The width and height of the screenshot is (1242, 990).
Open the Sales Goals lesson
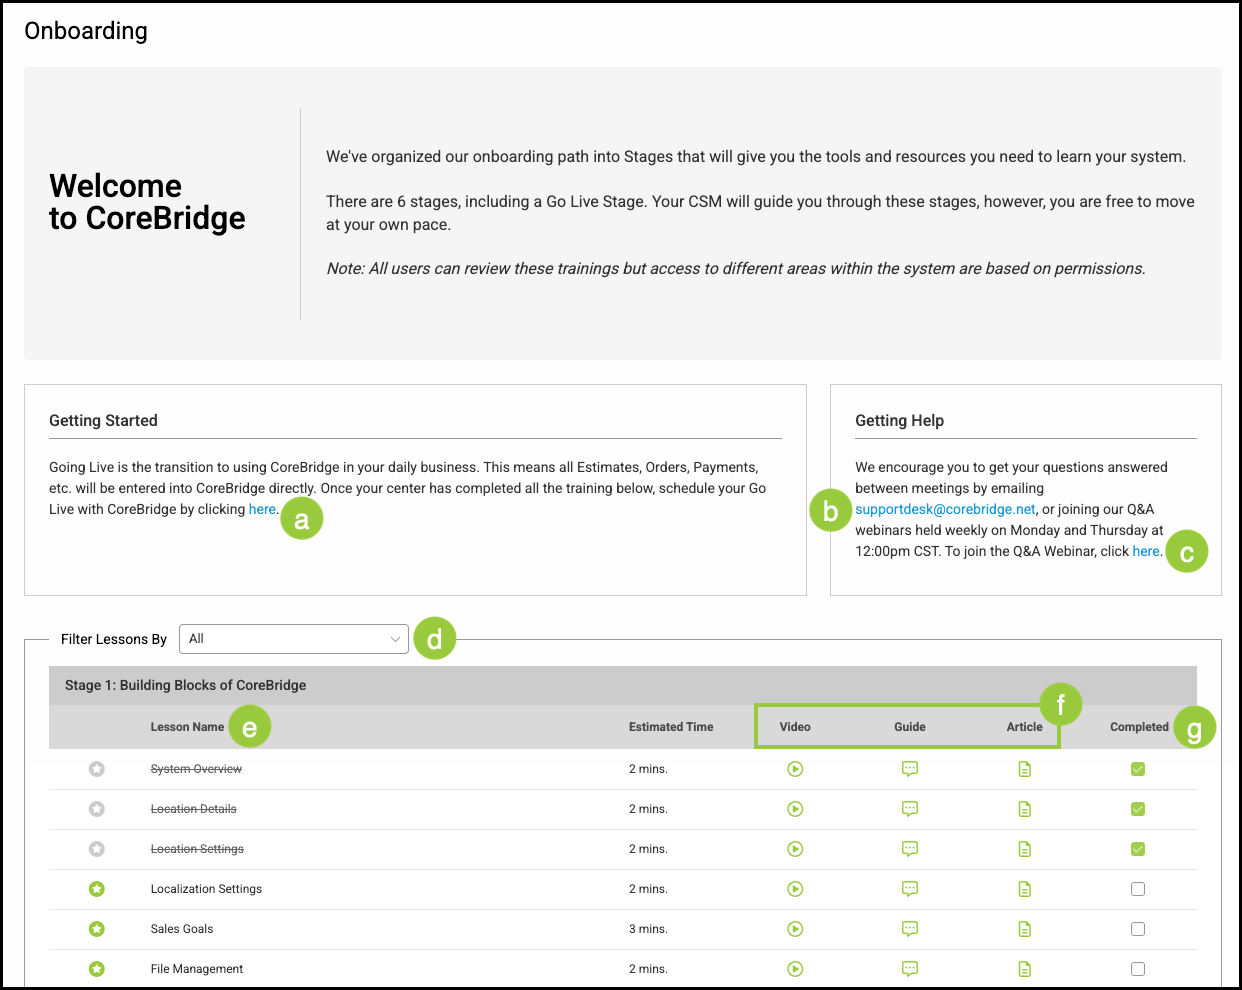[x=182, y=929]
